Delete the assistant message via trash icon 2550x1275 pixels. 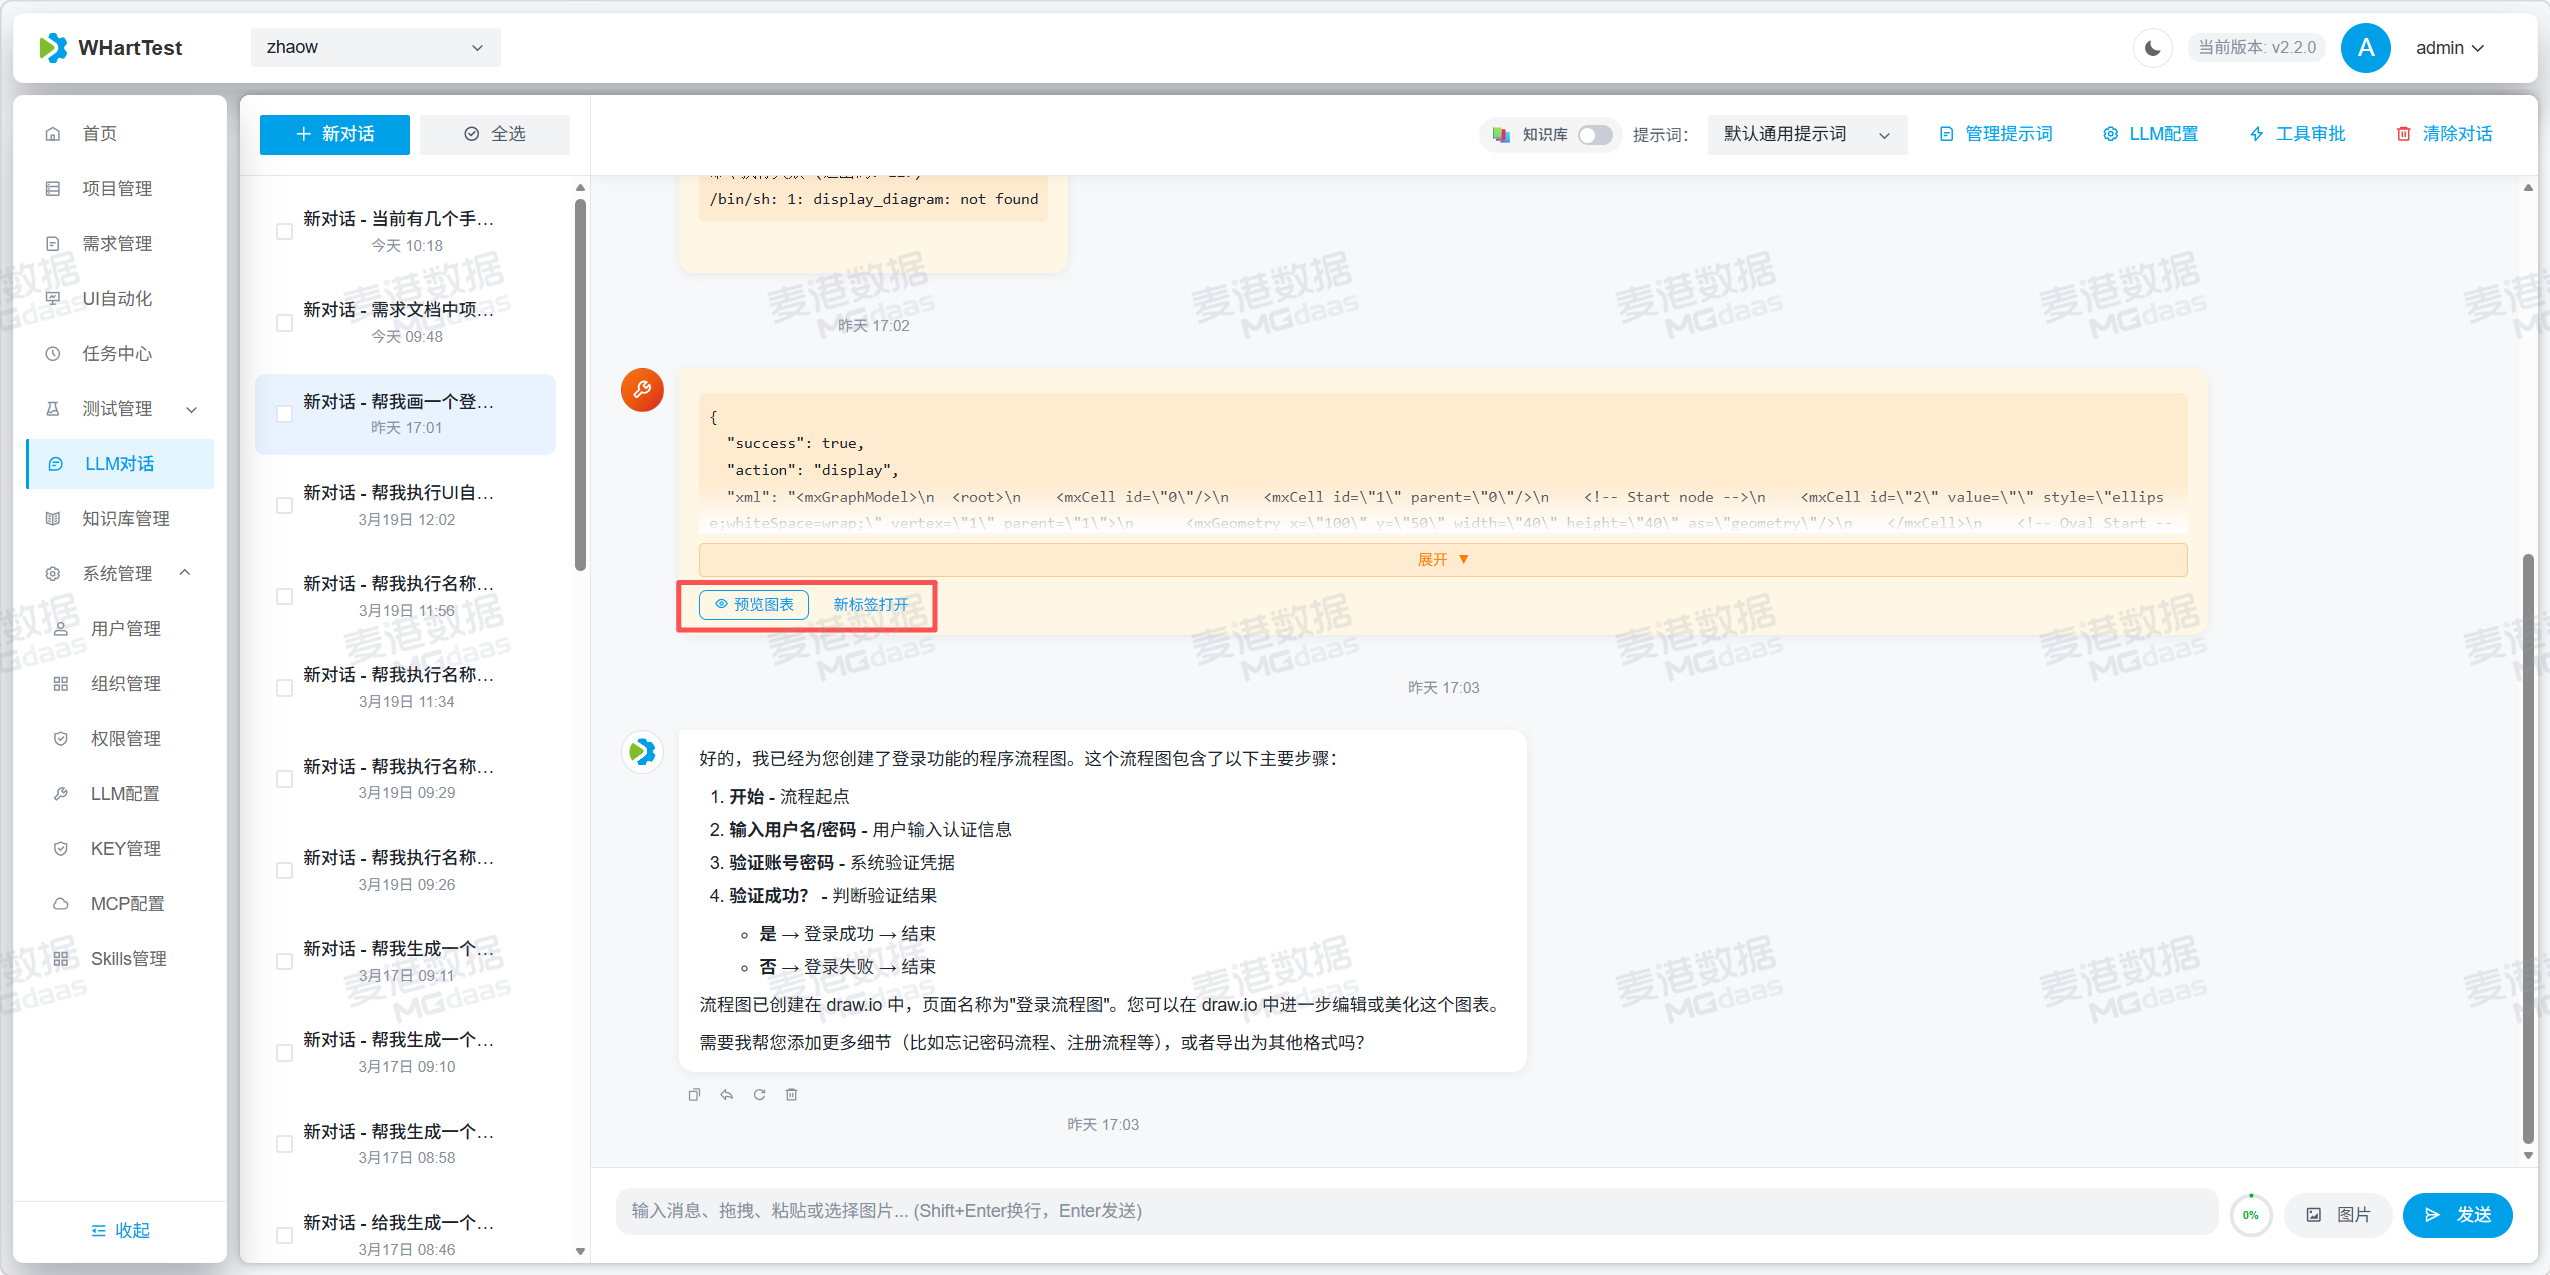click(x=791, y=1094)
